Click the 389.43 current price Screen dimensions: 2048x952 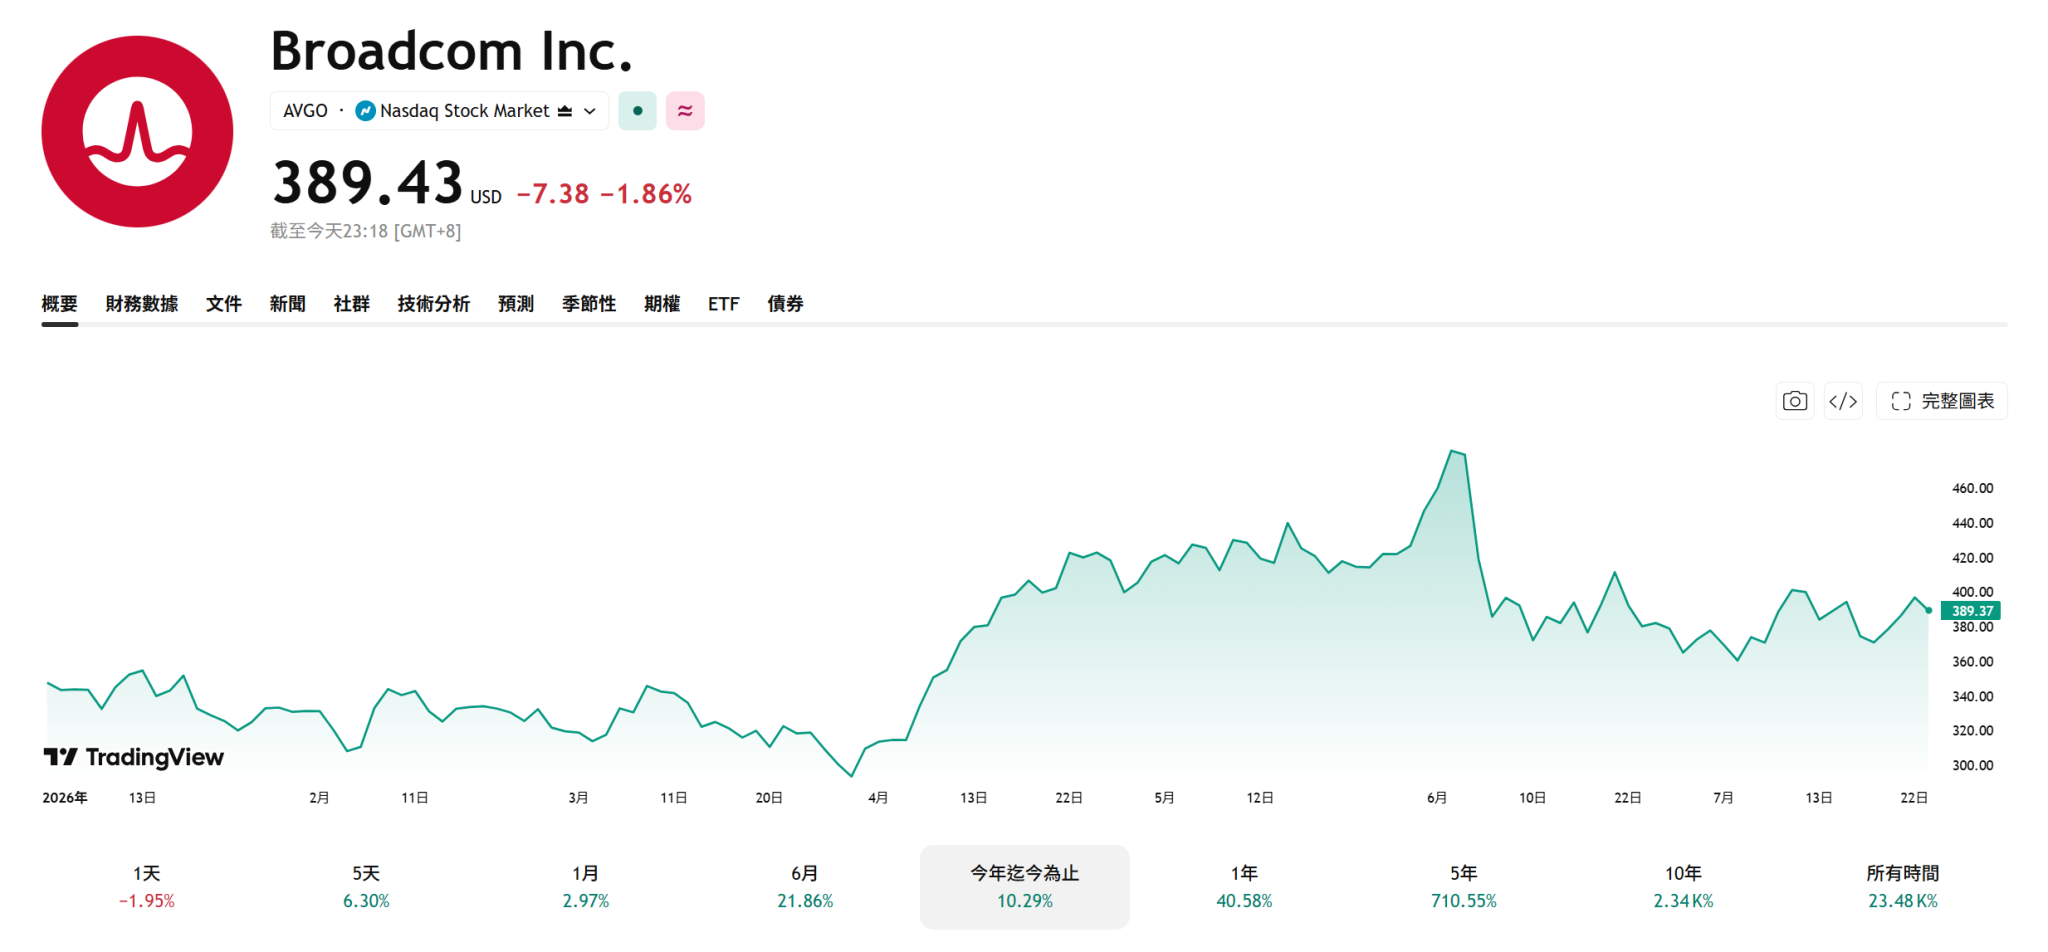367,183
